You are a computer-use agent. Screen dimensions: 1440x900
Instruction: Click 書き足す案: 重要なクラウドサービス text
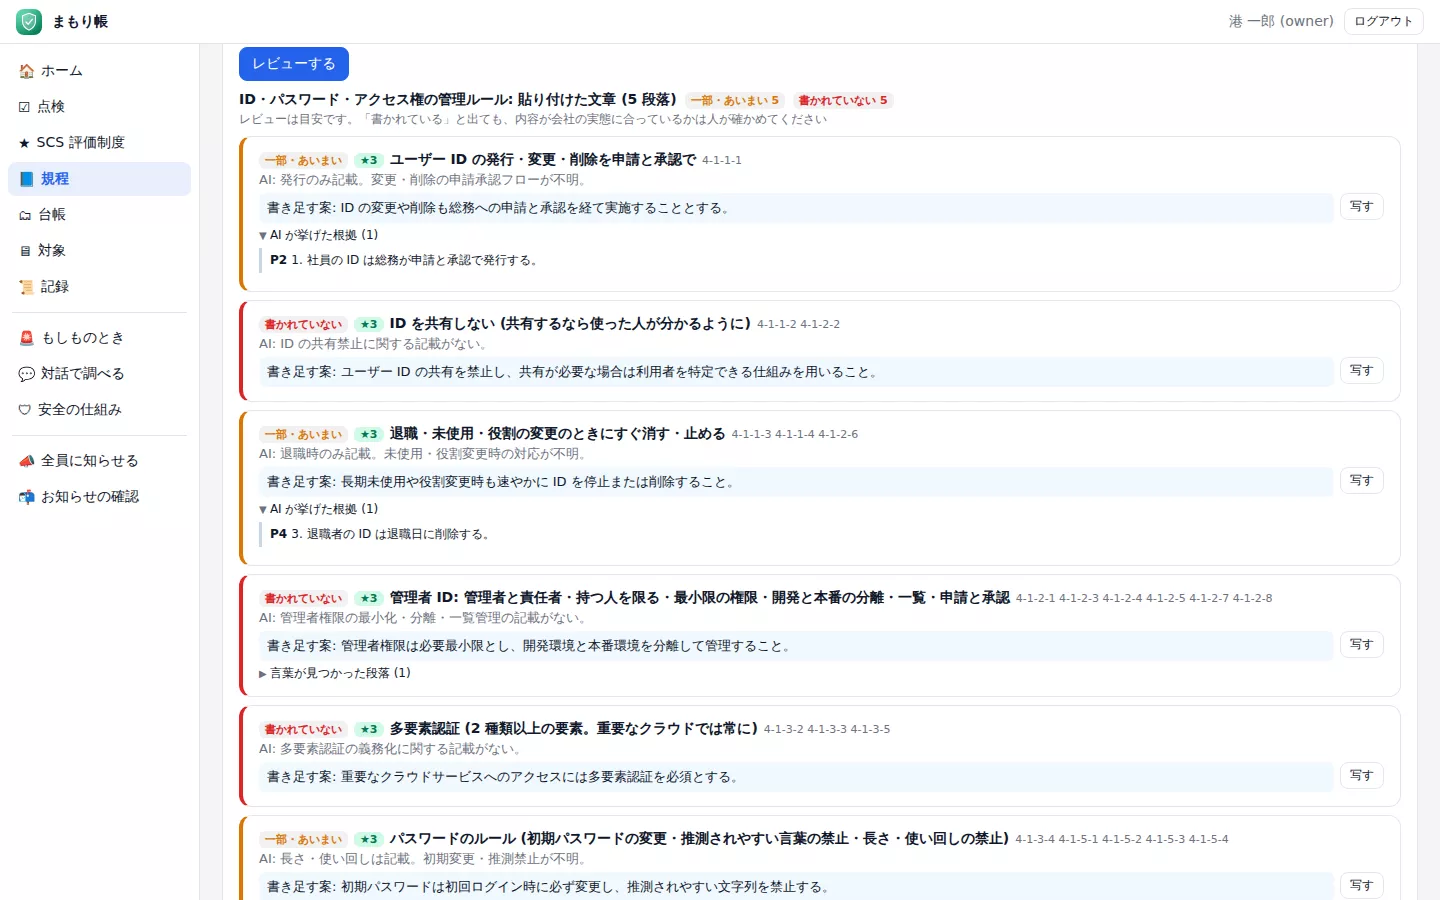click(x=504, y=777)
